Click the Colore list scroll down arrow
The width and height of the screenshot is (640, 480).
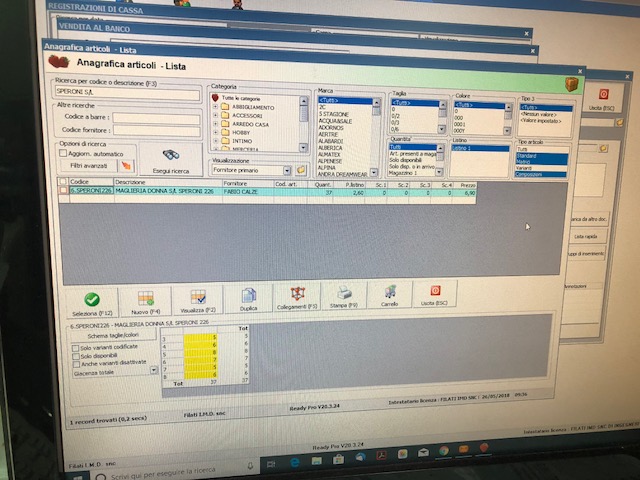coord(507,131)
